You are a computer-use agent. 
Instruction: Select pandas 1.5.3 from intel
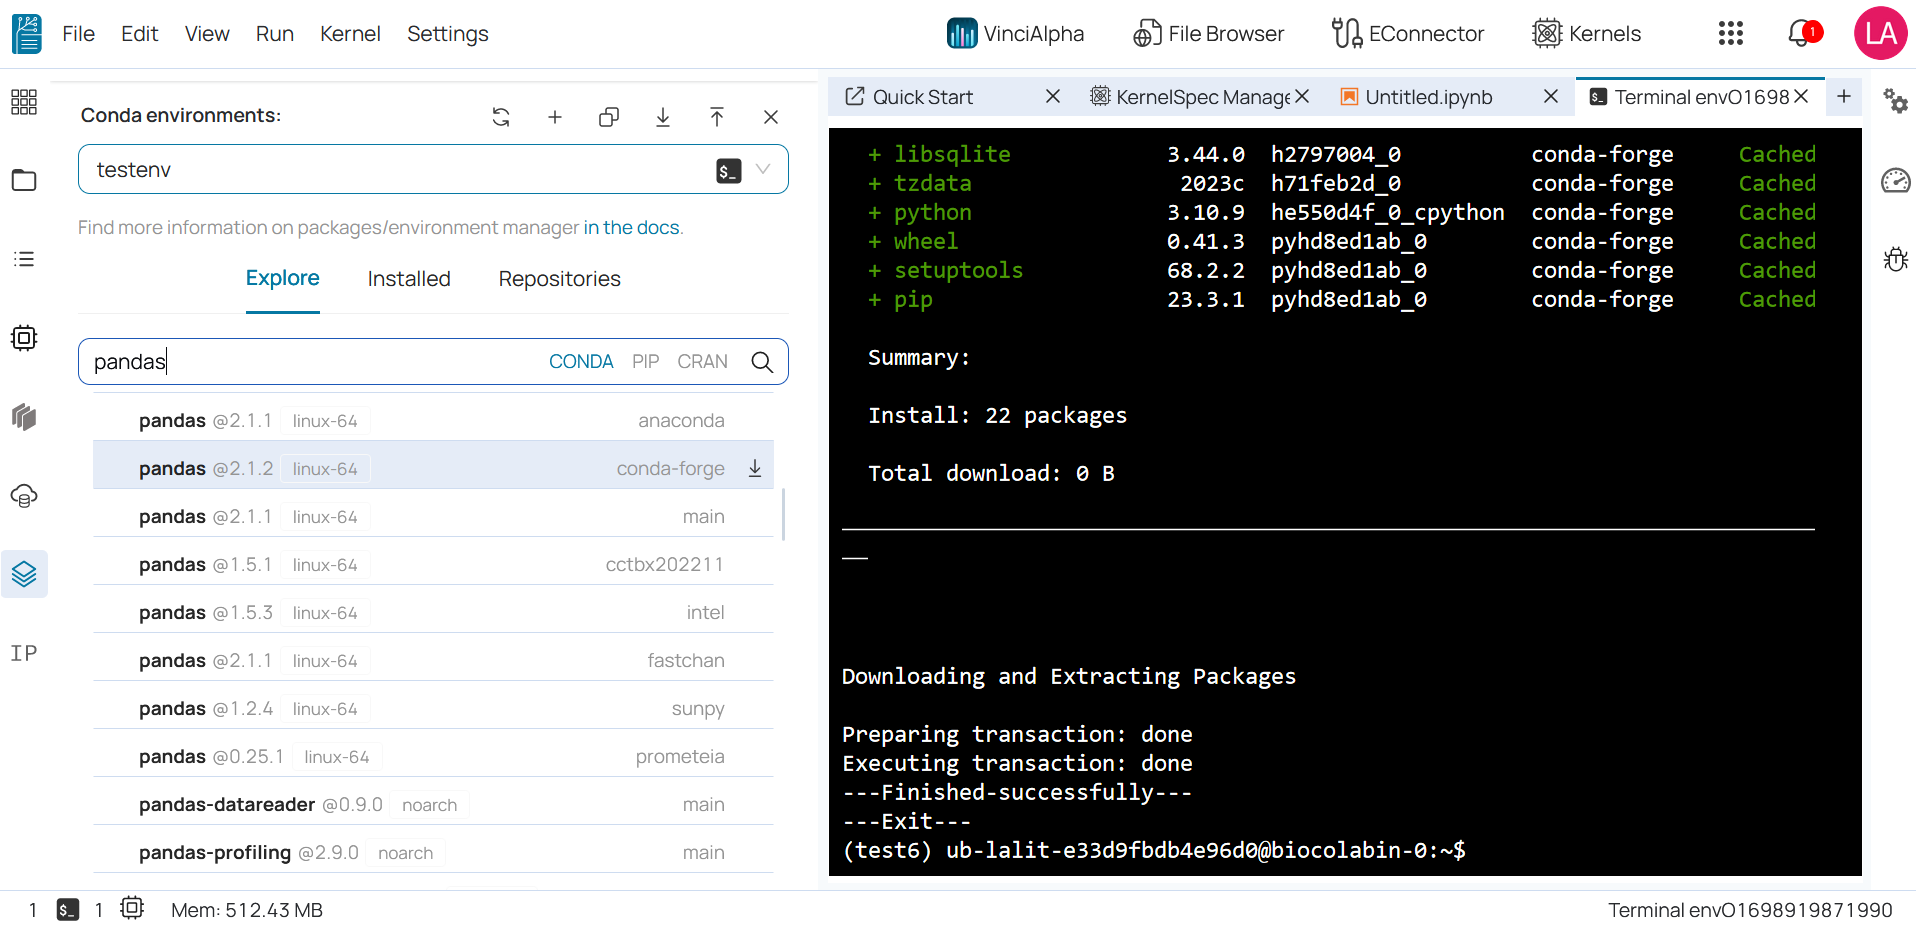coord(433,613)
